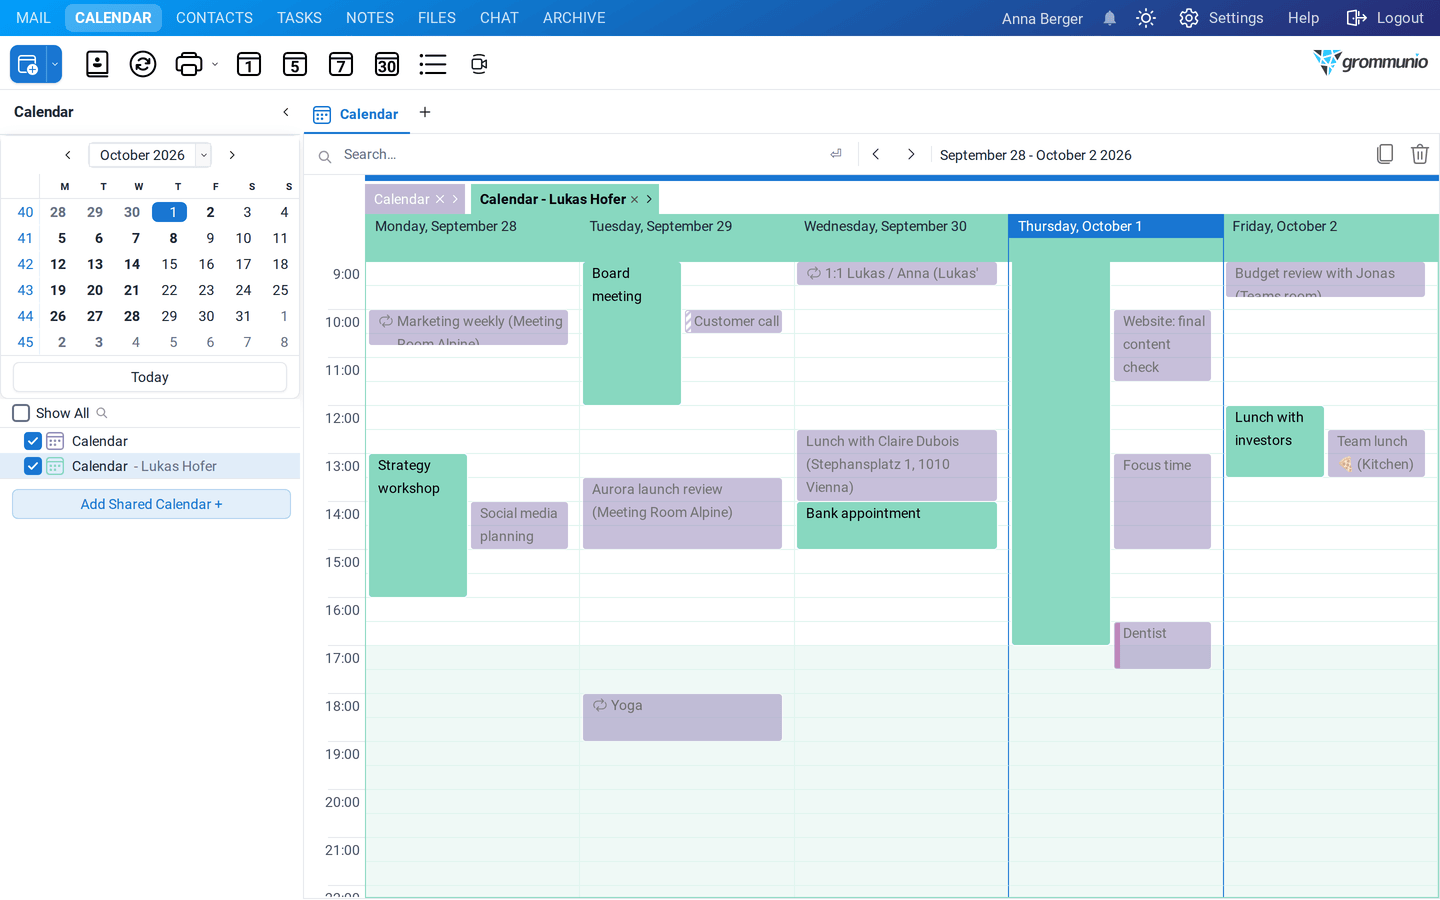The height and width of the screenshot is (900, 1440).
Task: Collapse the Calendar side panel
Action: pyautogui.click(x=286, y=112)
